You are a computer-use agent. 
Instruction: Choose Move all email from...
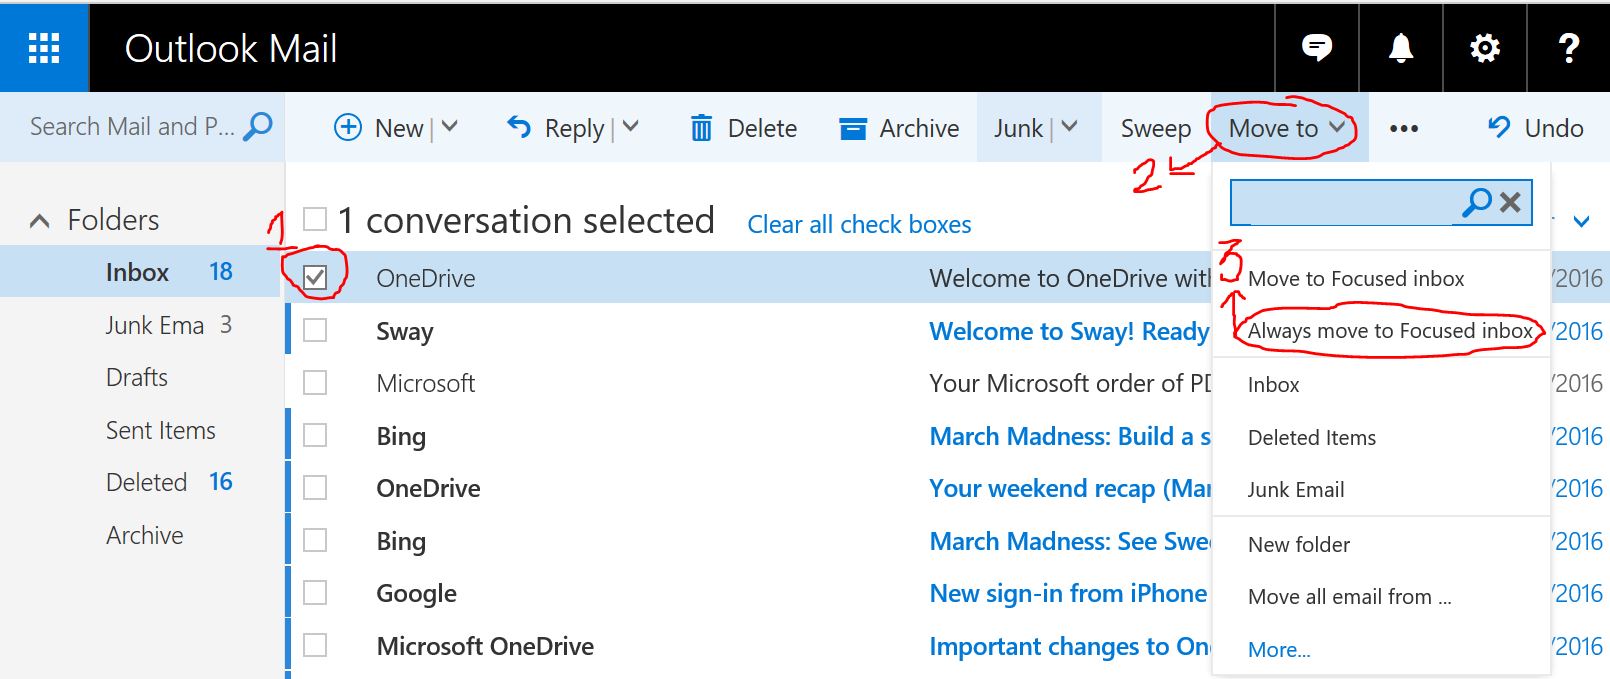(1350, 597)
